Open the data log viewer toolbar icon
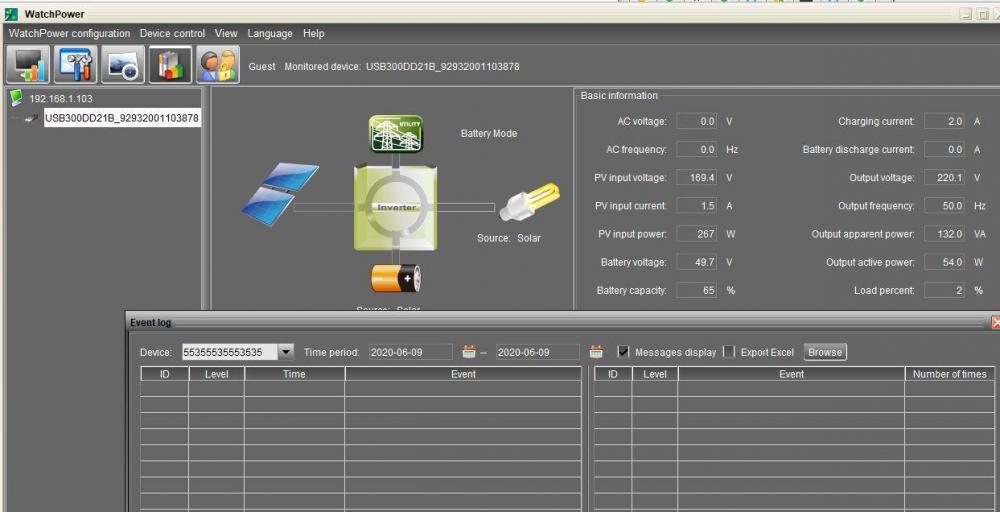The width and height of the screenshot is (1000, 512). click(x=122, y=65)
